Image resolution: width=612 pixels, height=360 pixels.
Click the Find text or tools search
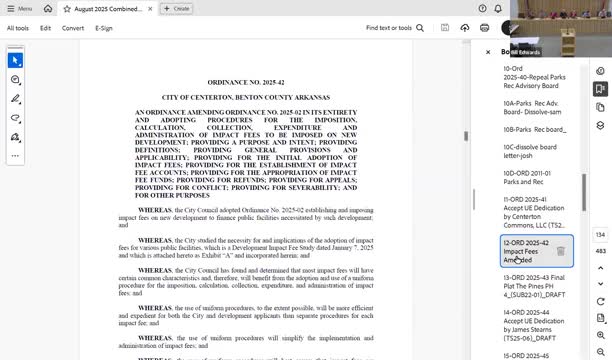coord(395,28)
